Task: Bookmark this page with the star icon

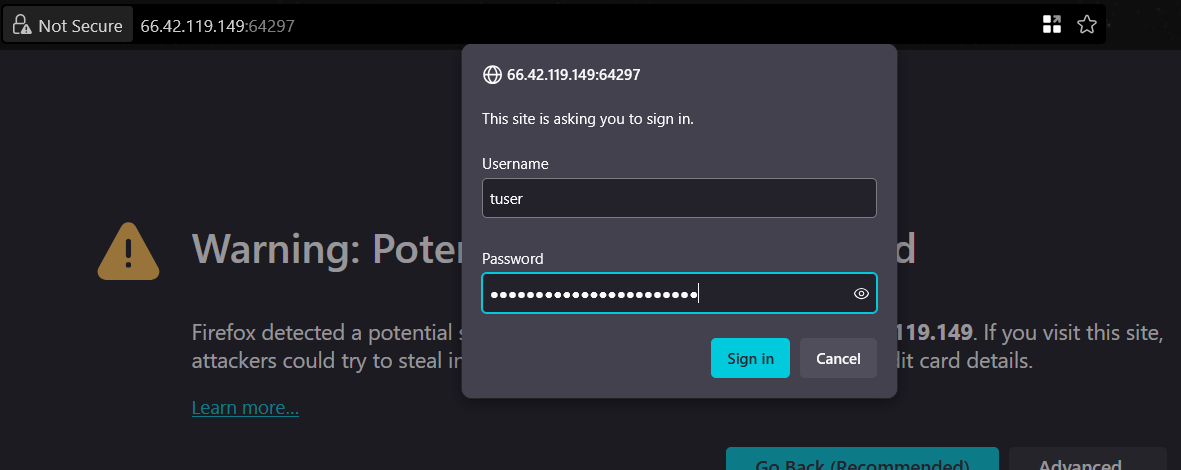Action: (1087, 25)
